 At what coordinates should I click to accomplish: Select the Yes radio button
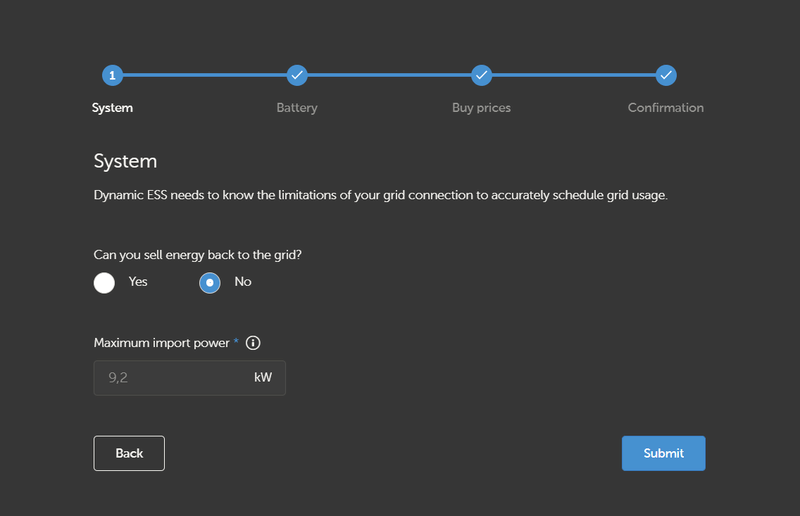click(105, 283)
